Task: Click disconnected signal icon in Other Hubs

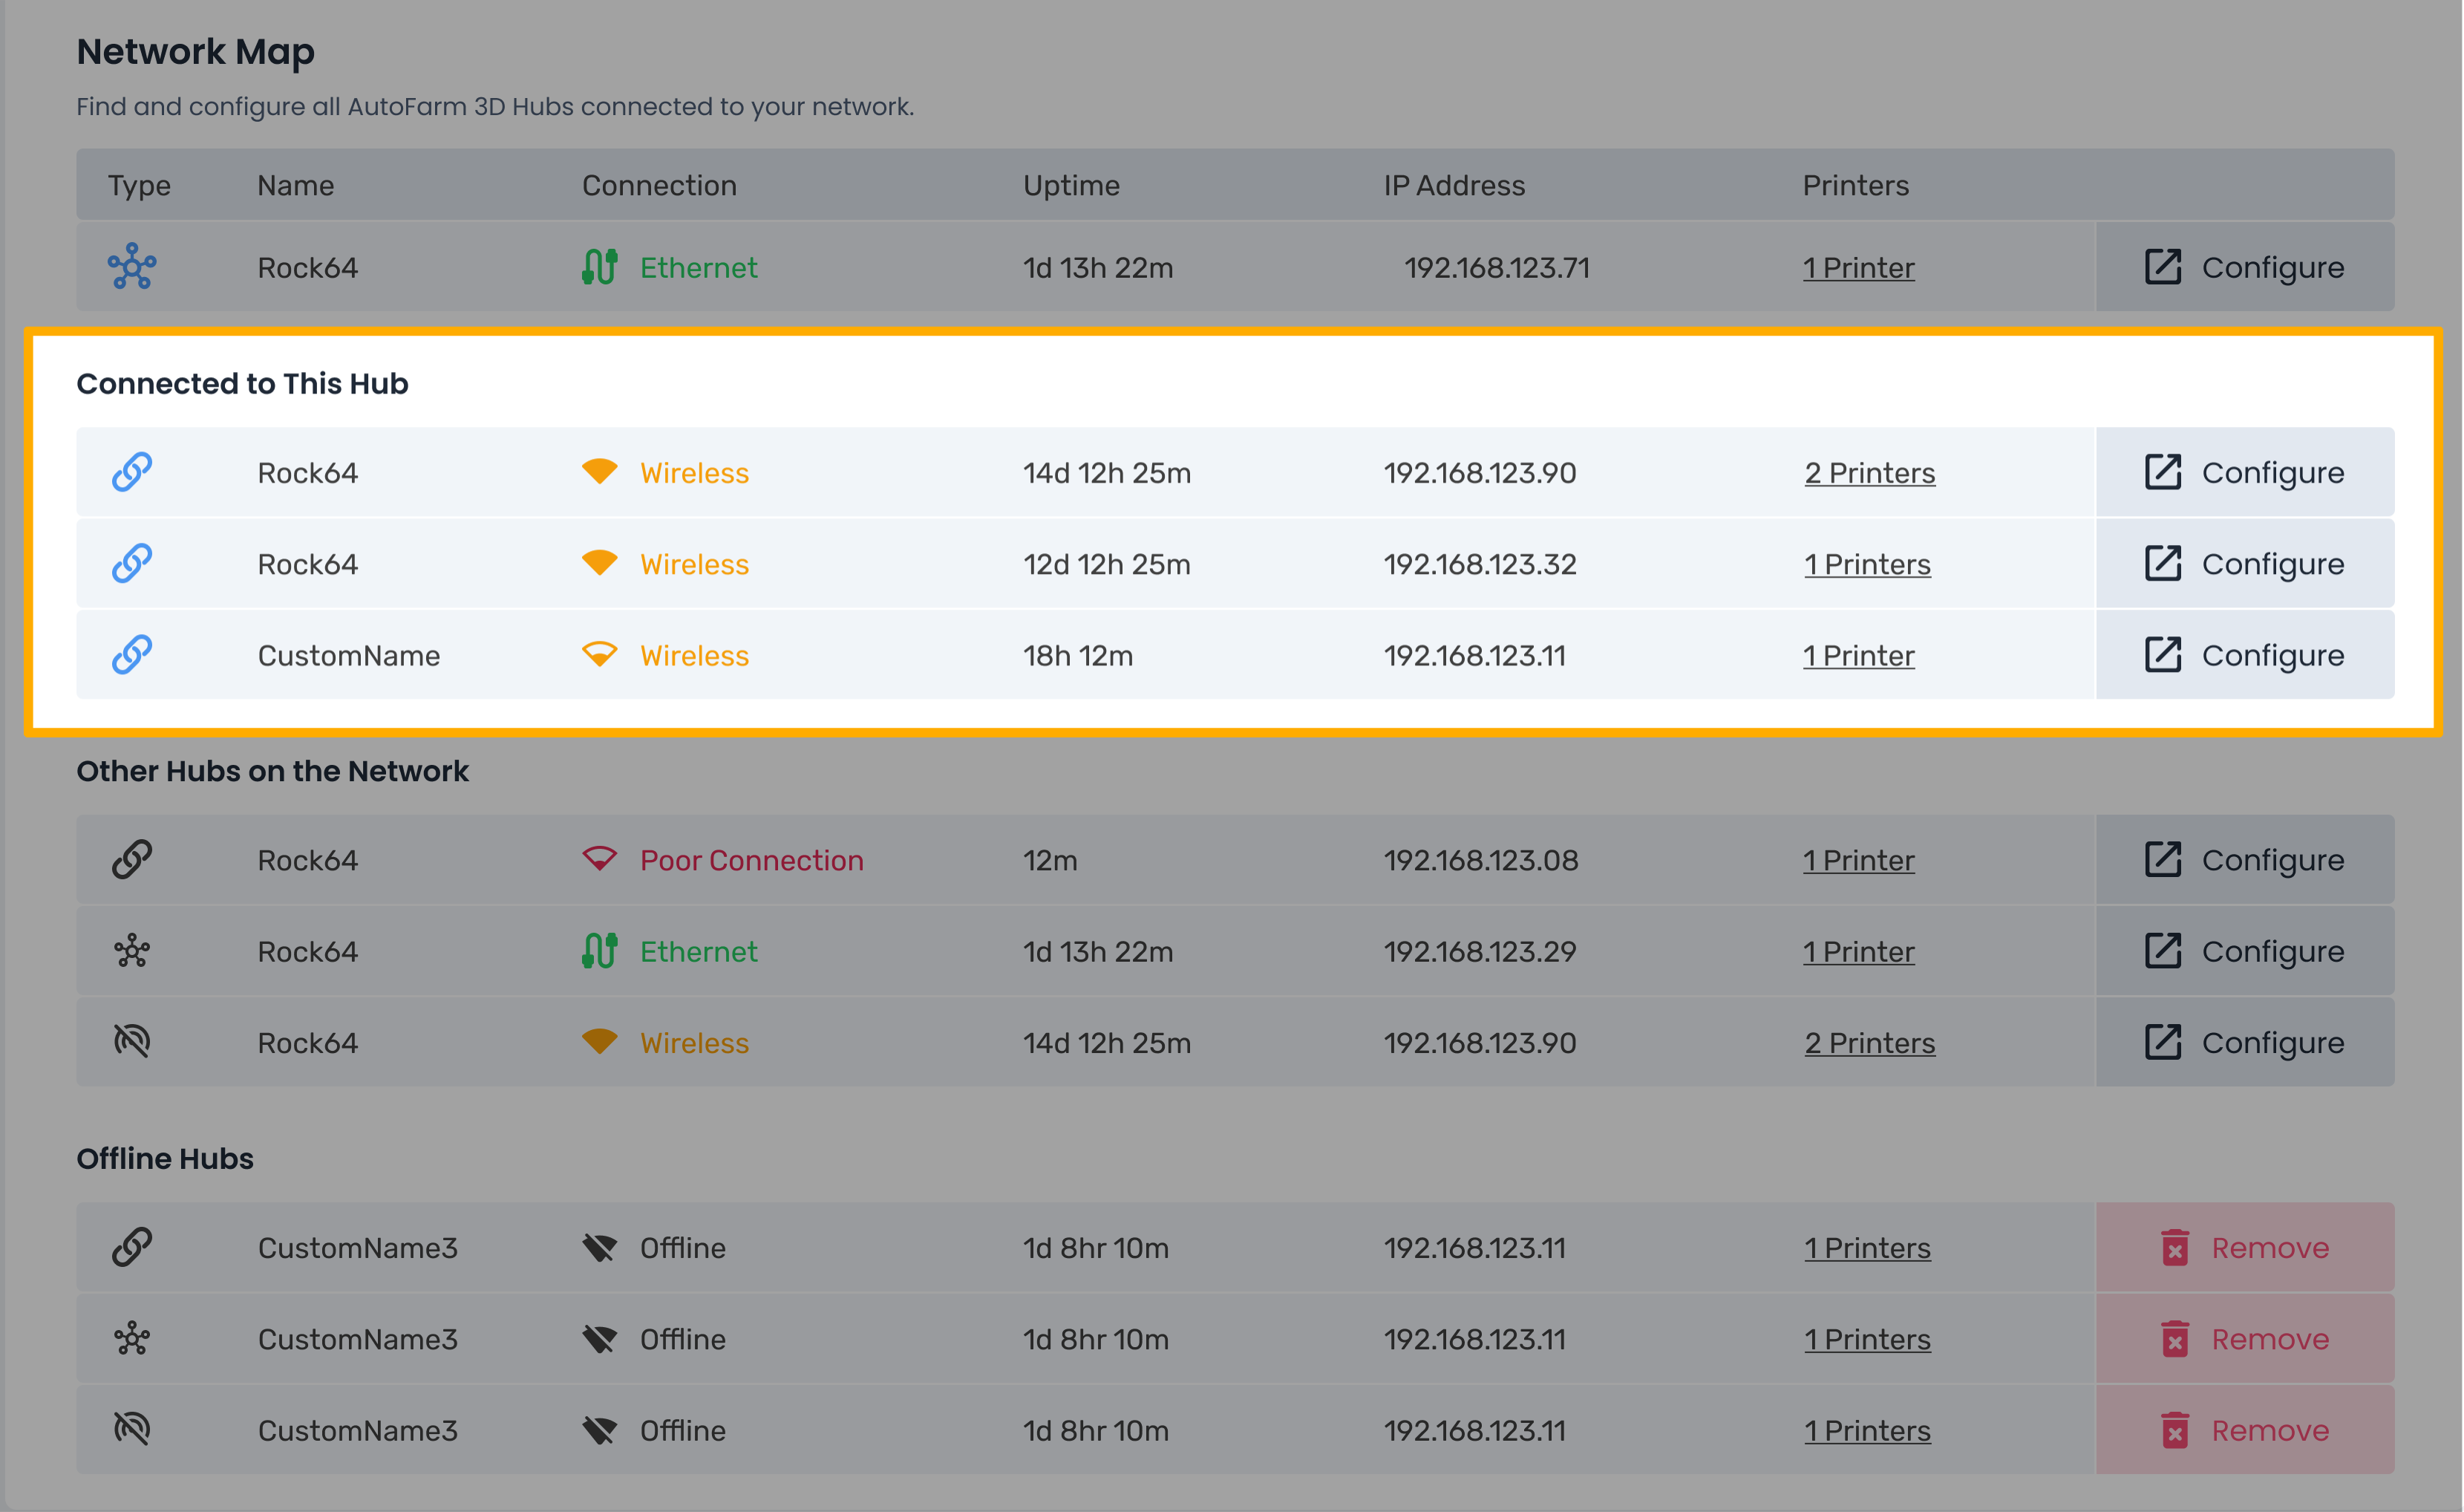Action: tap(132, 1042)
